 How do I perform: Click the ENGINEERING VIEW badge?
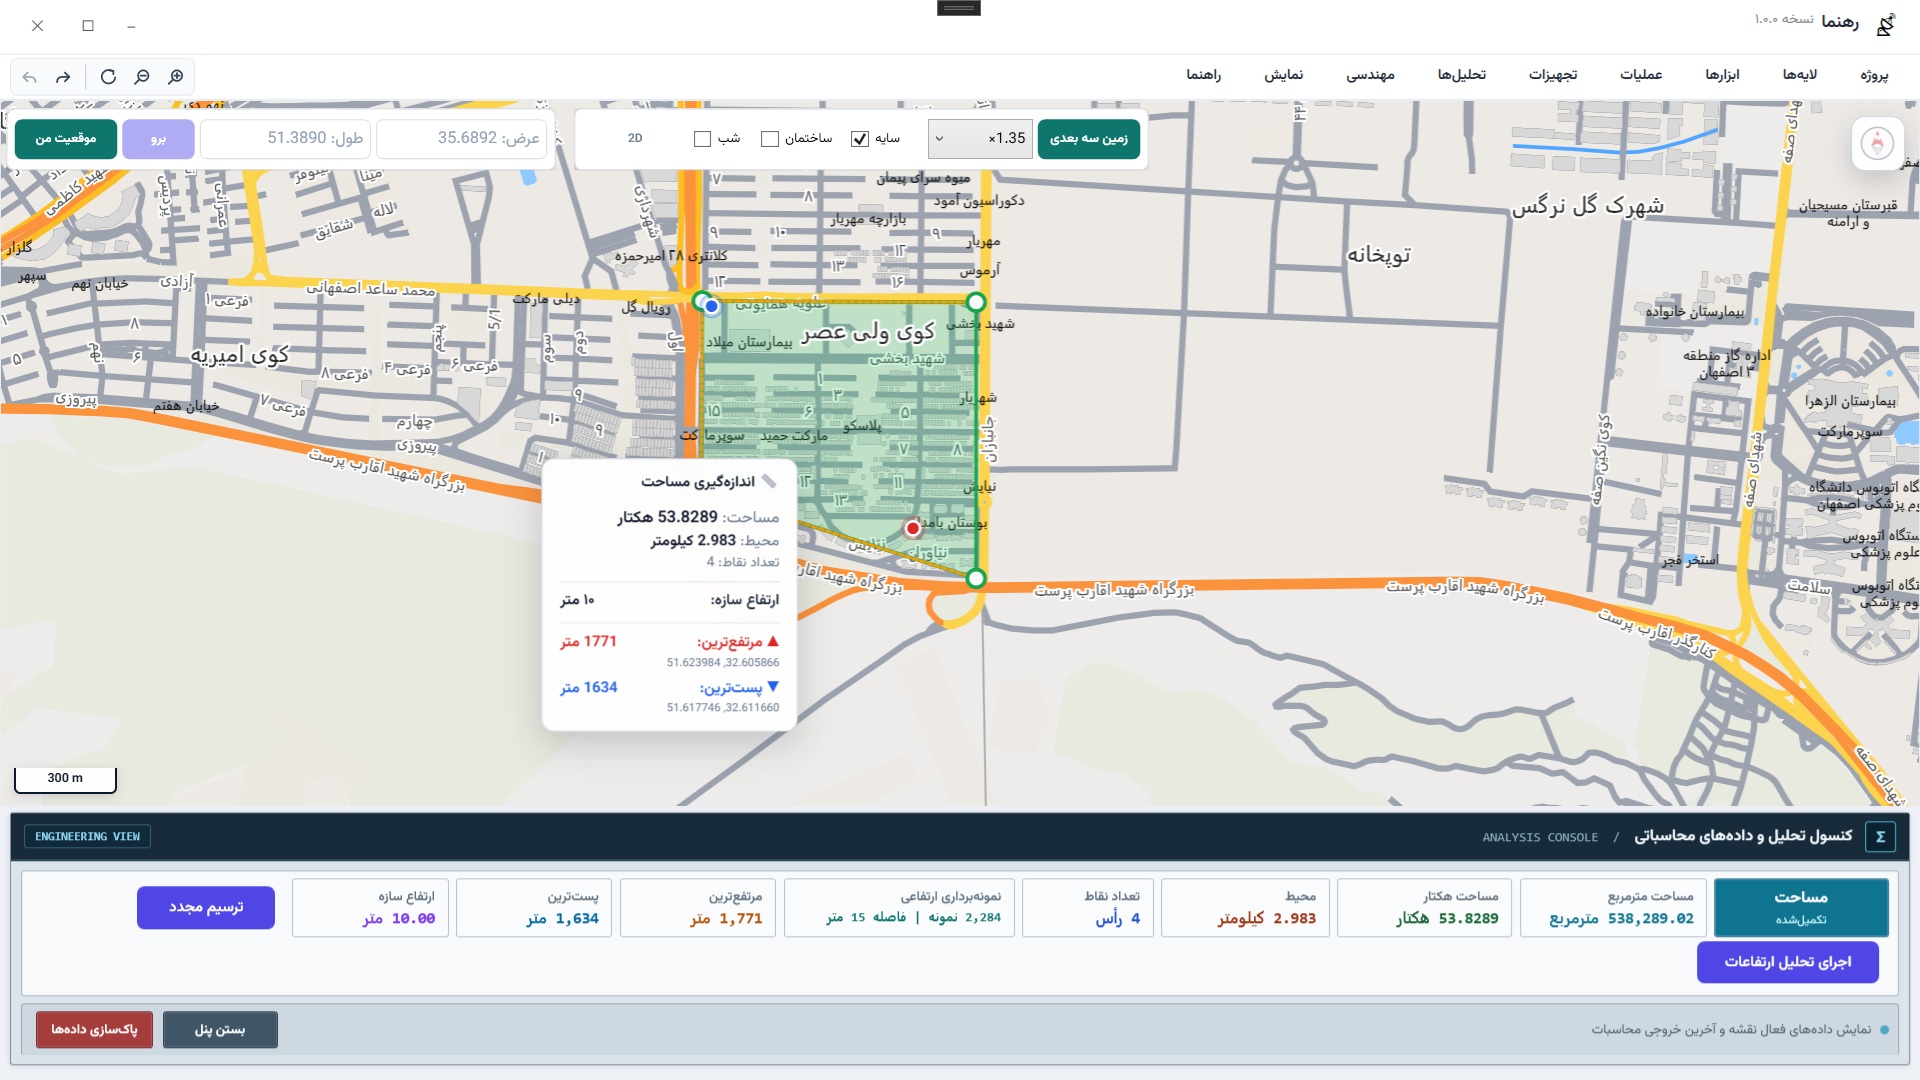point(88,837)
